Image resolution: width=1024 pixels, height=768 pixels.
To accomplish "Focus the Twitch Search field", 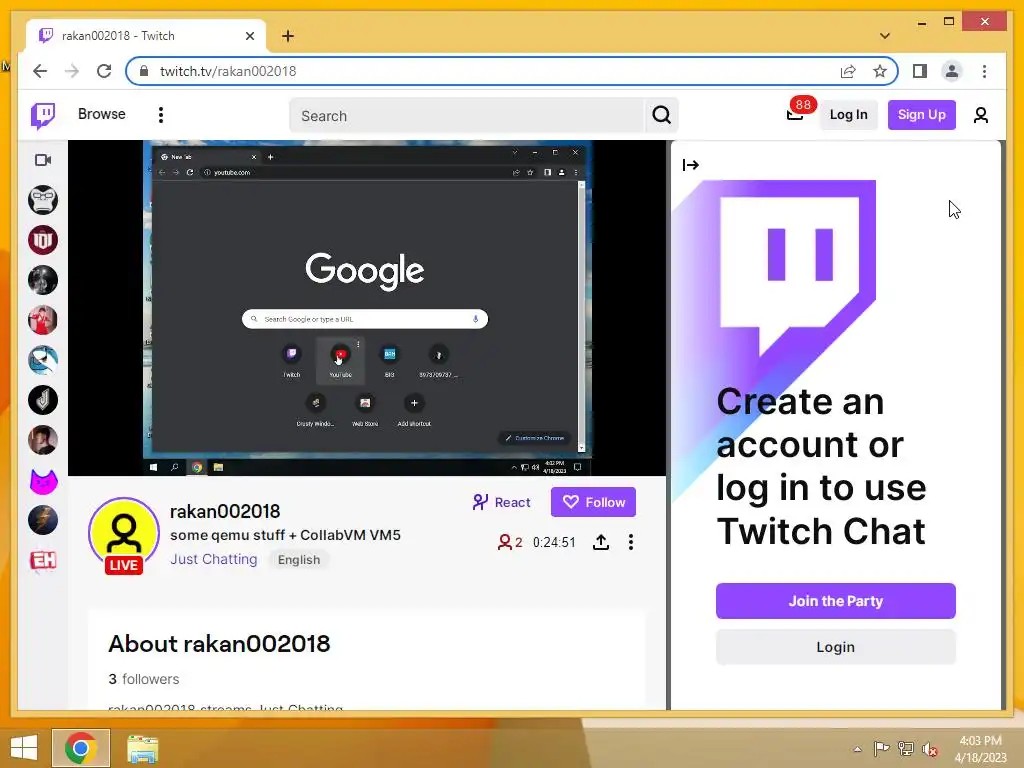I will (466, 116).
